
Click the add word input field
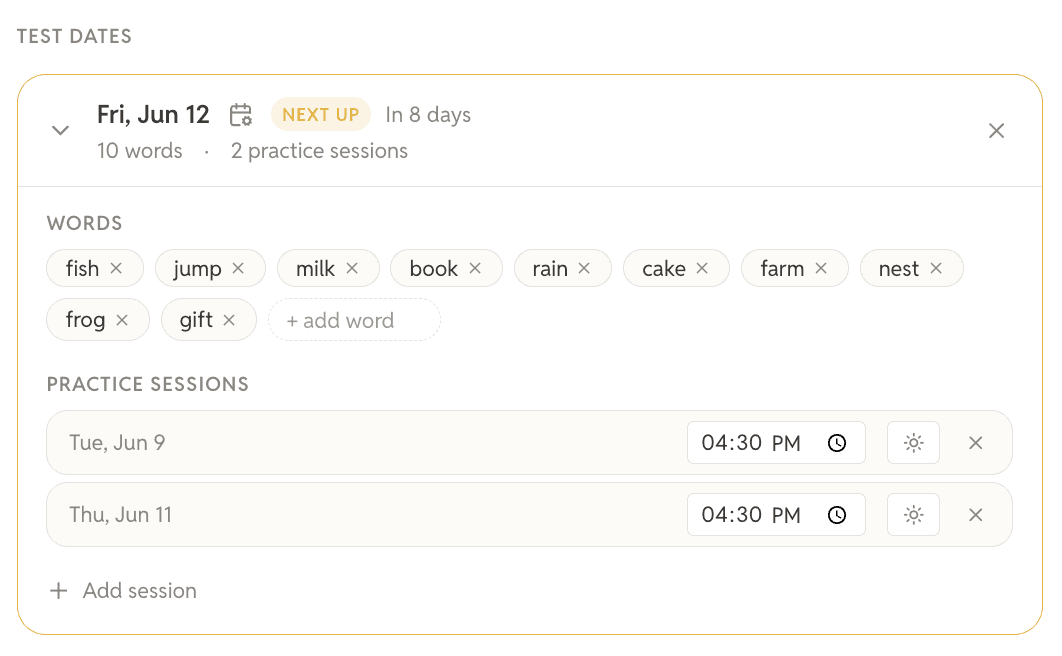point(354,320)
